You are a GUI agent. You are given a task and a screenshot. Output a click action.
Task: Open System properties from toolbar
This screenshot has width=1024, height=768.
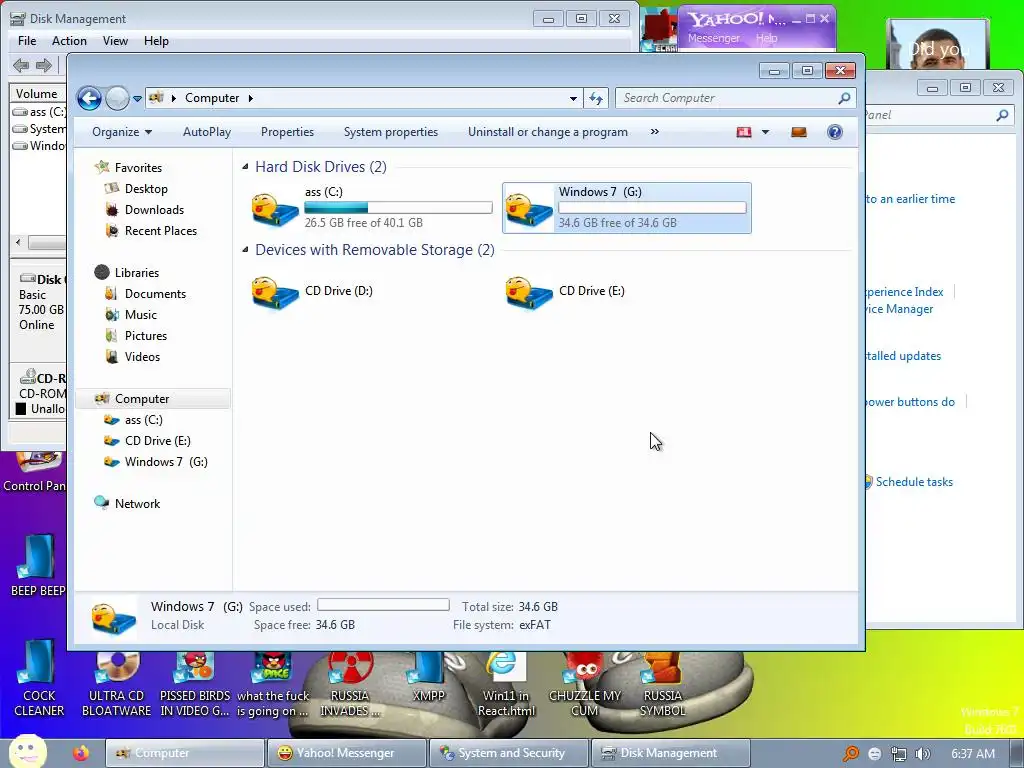(391, 132)
